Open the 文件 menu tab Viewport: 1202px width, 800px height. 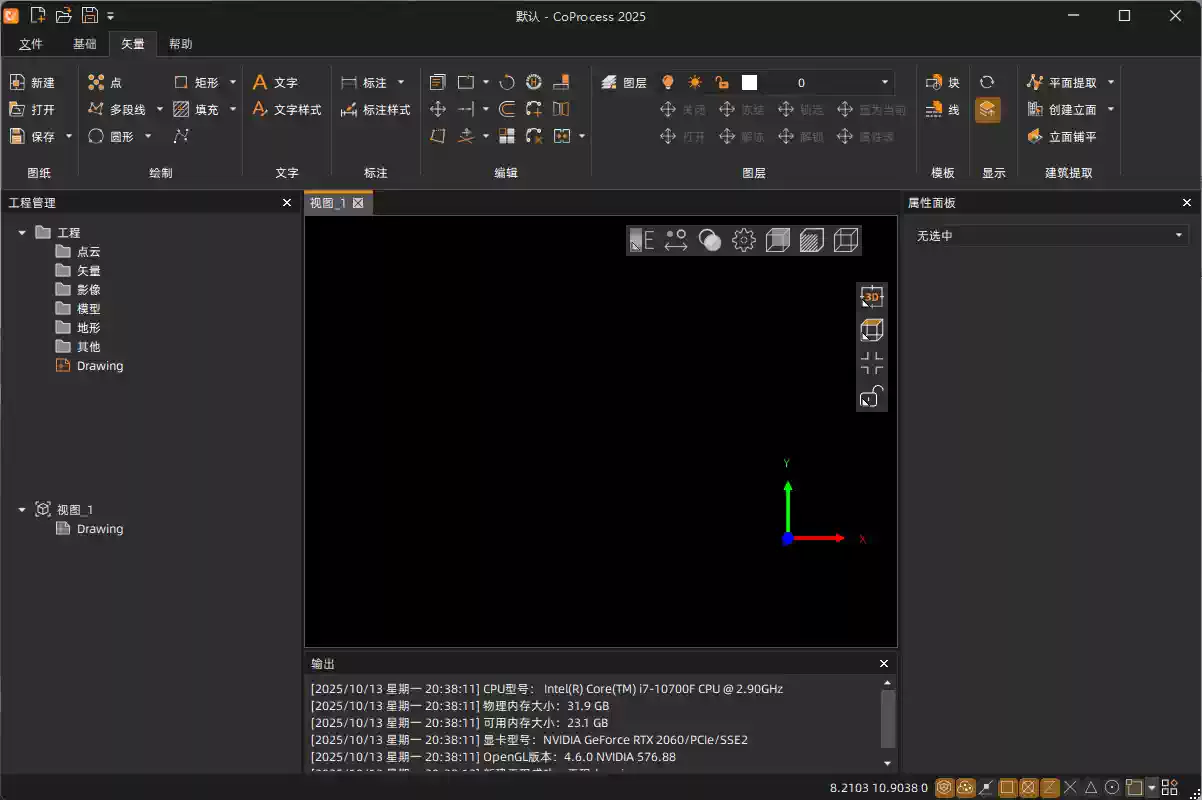(31, 44)
